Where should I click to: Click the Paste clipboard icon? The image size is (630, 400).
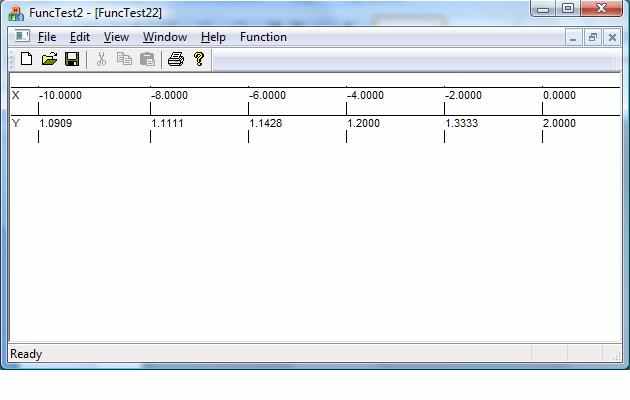pos(147,59)
